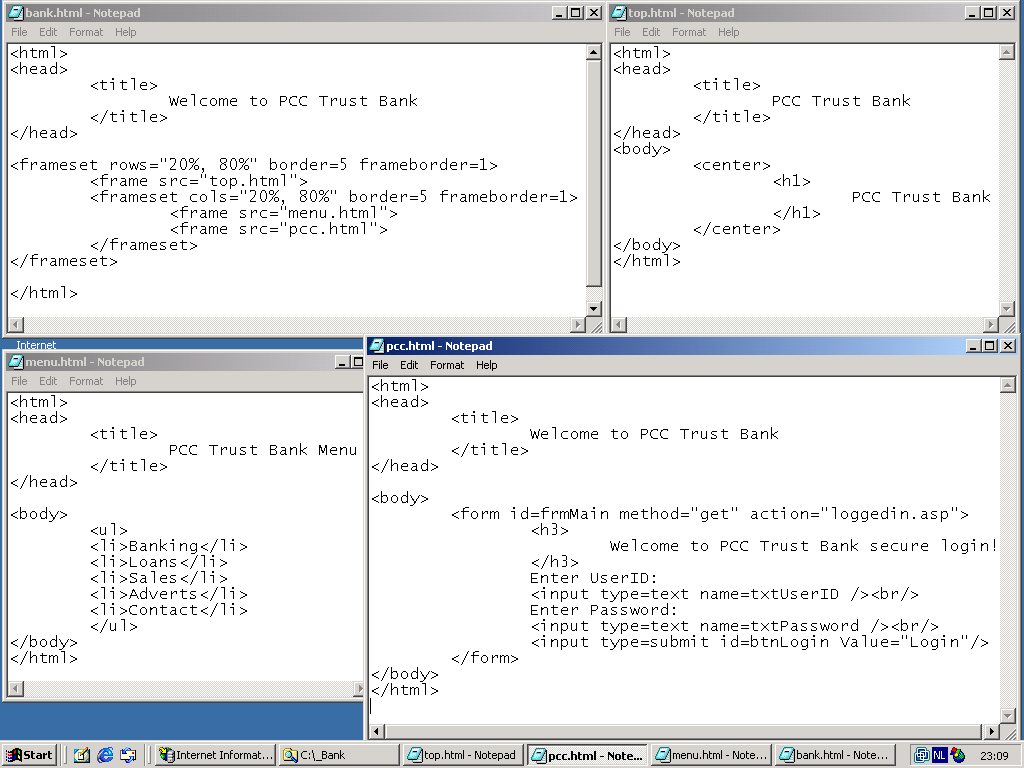Open the Help menu in menu.html Notepad
The height and width of the screenshot is (768, 1024).
126,381
